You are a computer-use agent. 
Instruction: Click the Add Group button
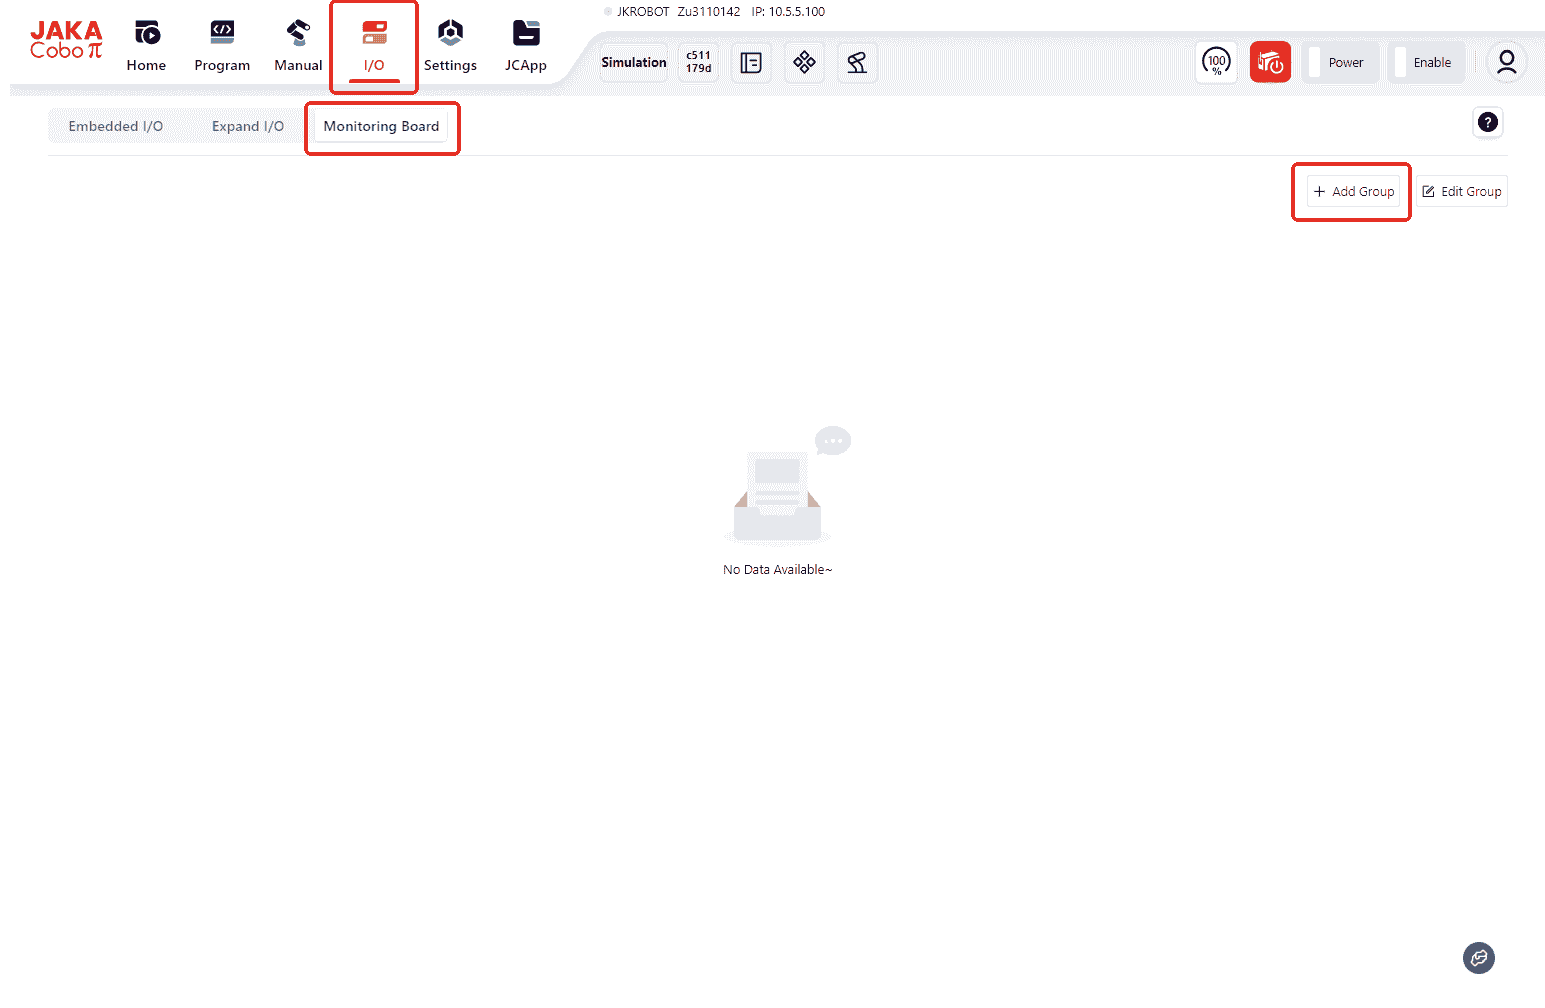pyautogui.click(x=1353, y=192)
